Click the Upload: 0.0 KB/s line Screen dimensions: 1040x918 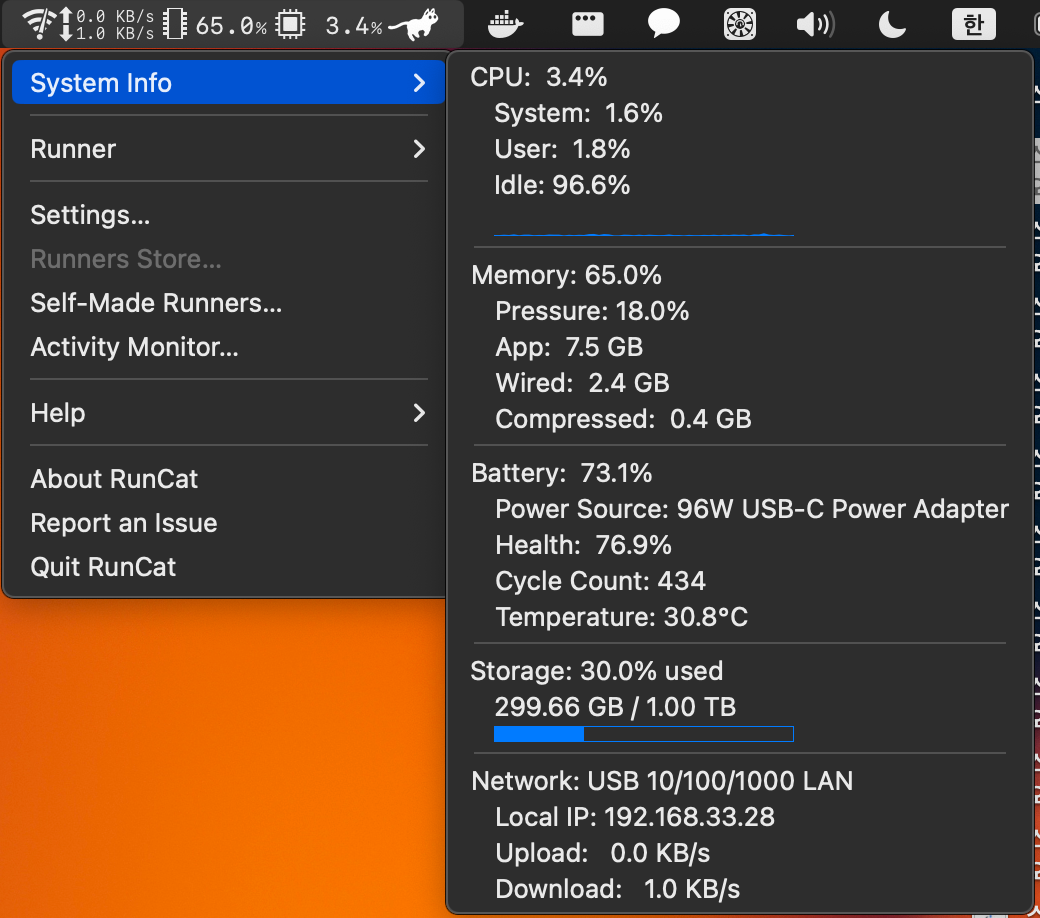tap(603, 853)
